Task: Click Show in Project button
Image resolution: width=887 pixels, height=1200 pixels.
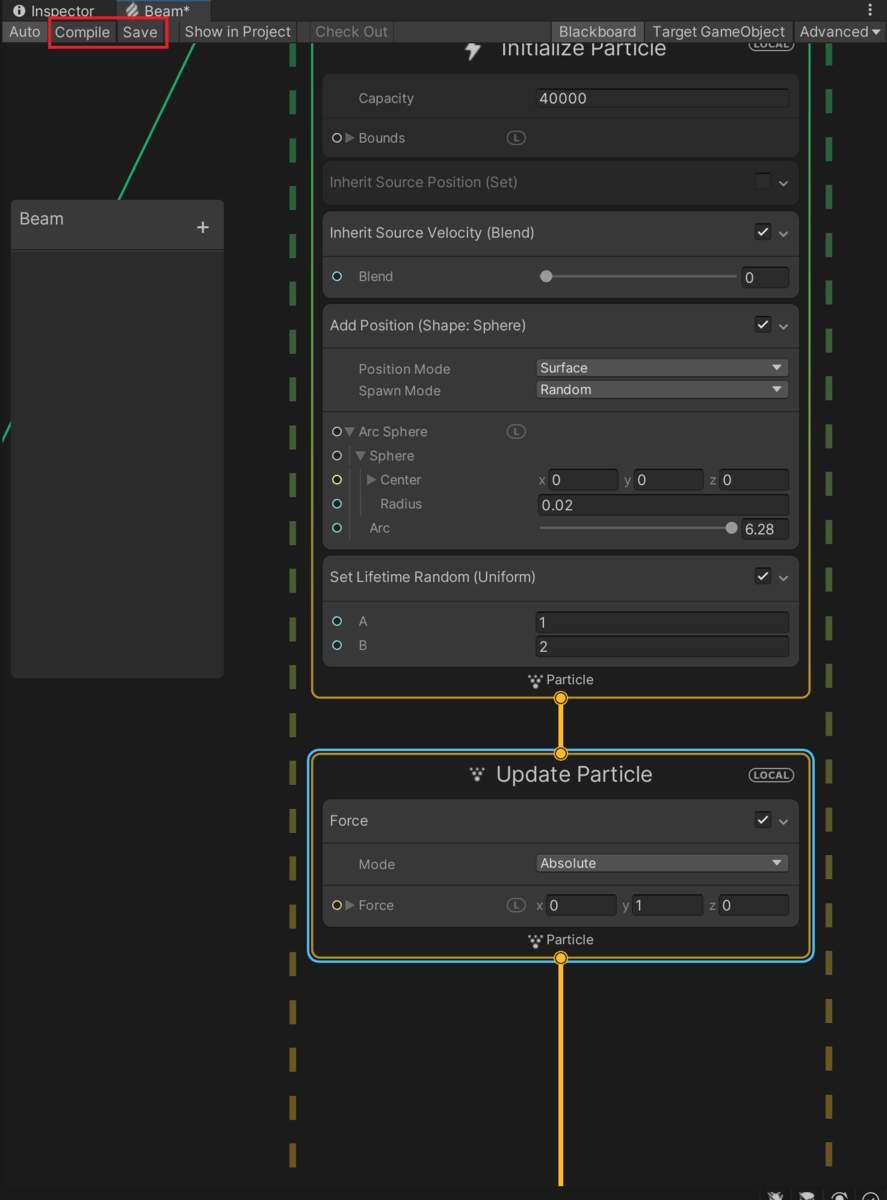Action: (238, 31)
